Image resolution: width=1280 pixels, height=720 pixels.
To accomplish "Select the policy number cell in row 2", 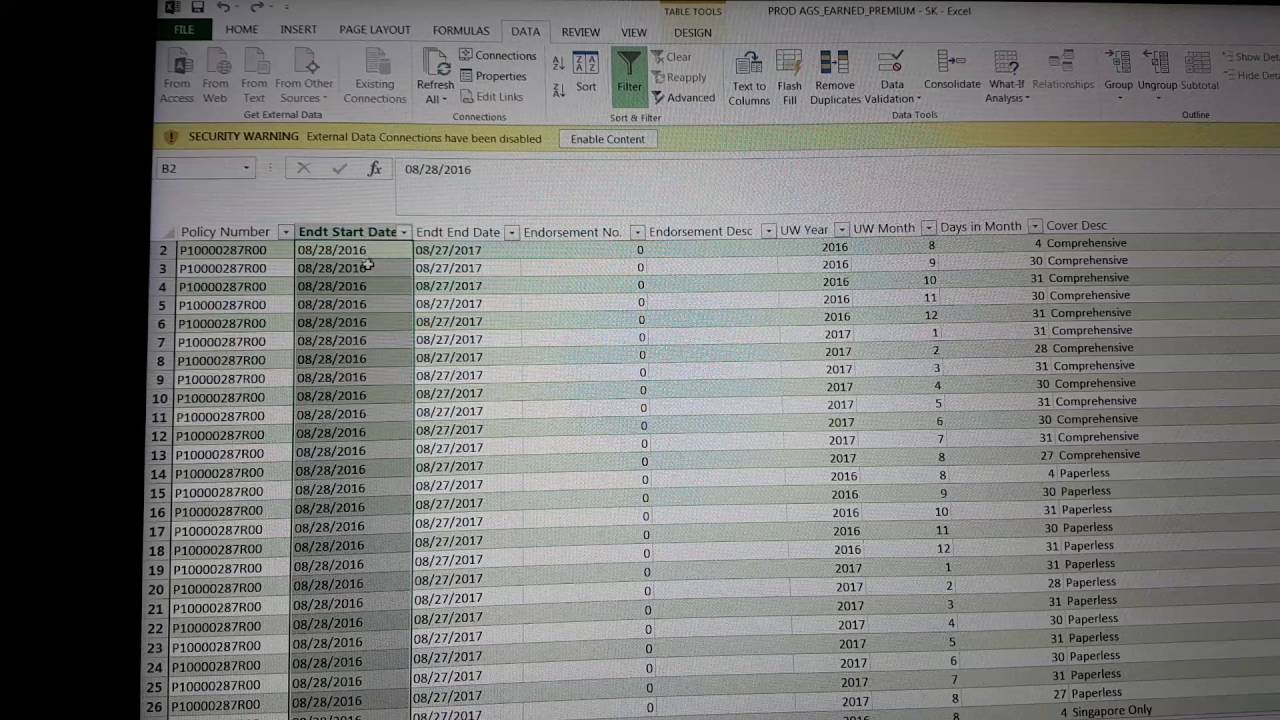I will (x=234, y=250).
